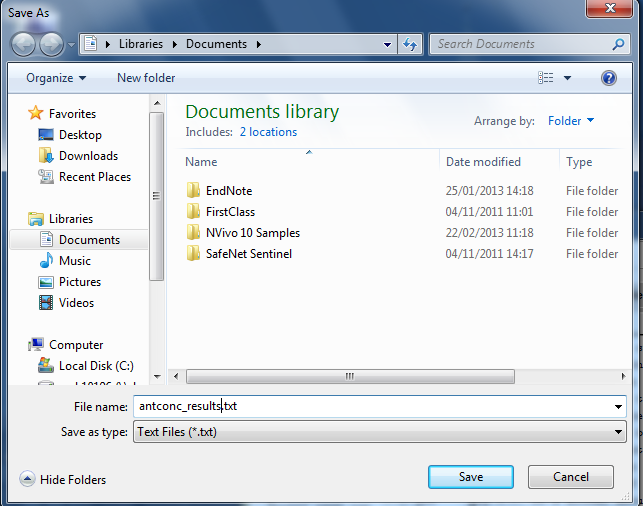
Task: Click the Back navigation arrow button
Action: (x=24, y=44)
